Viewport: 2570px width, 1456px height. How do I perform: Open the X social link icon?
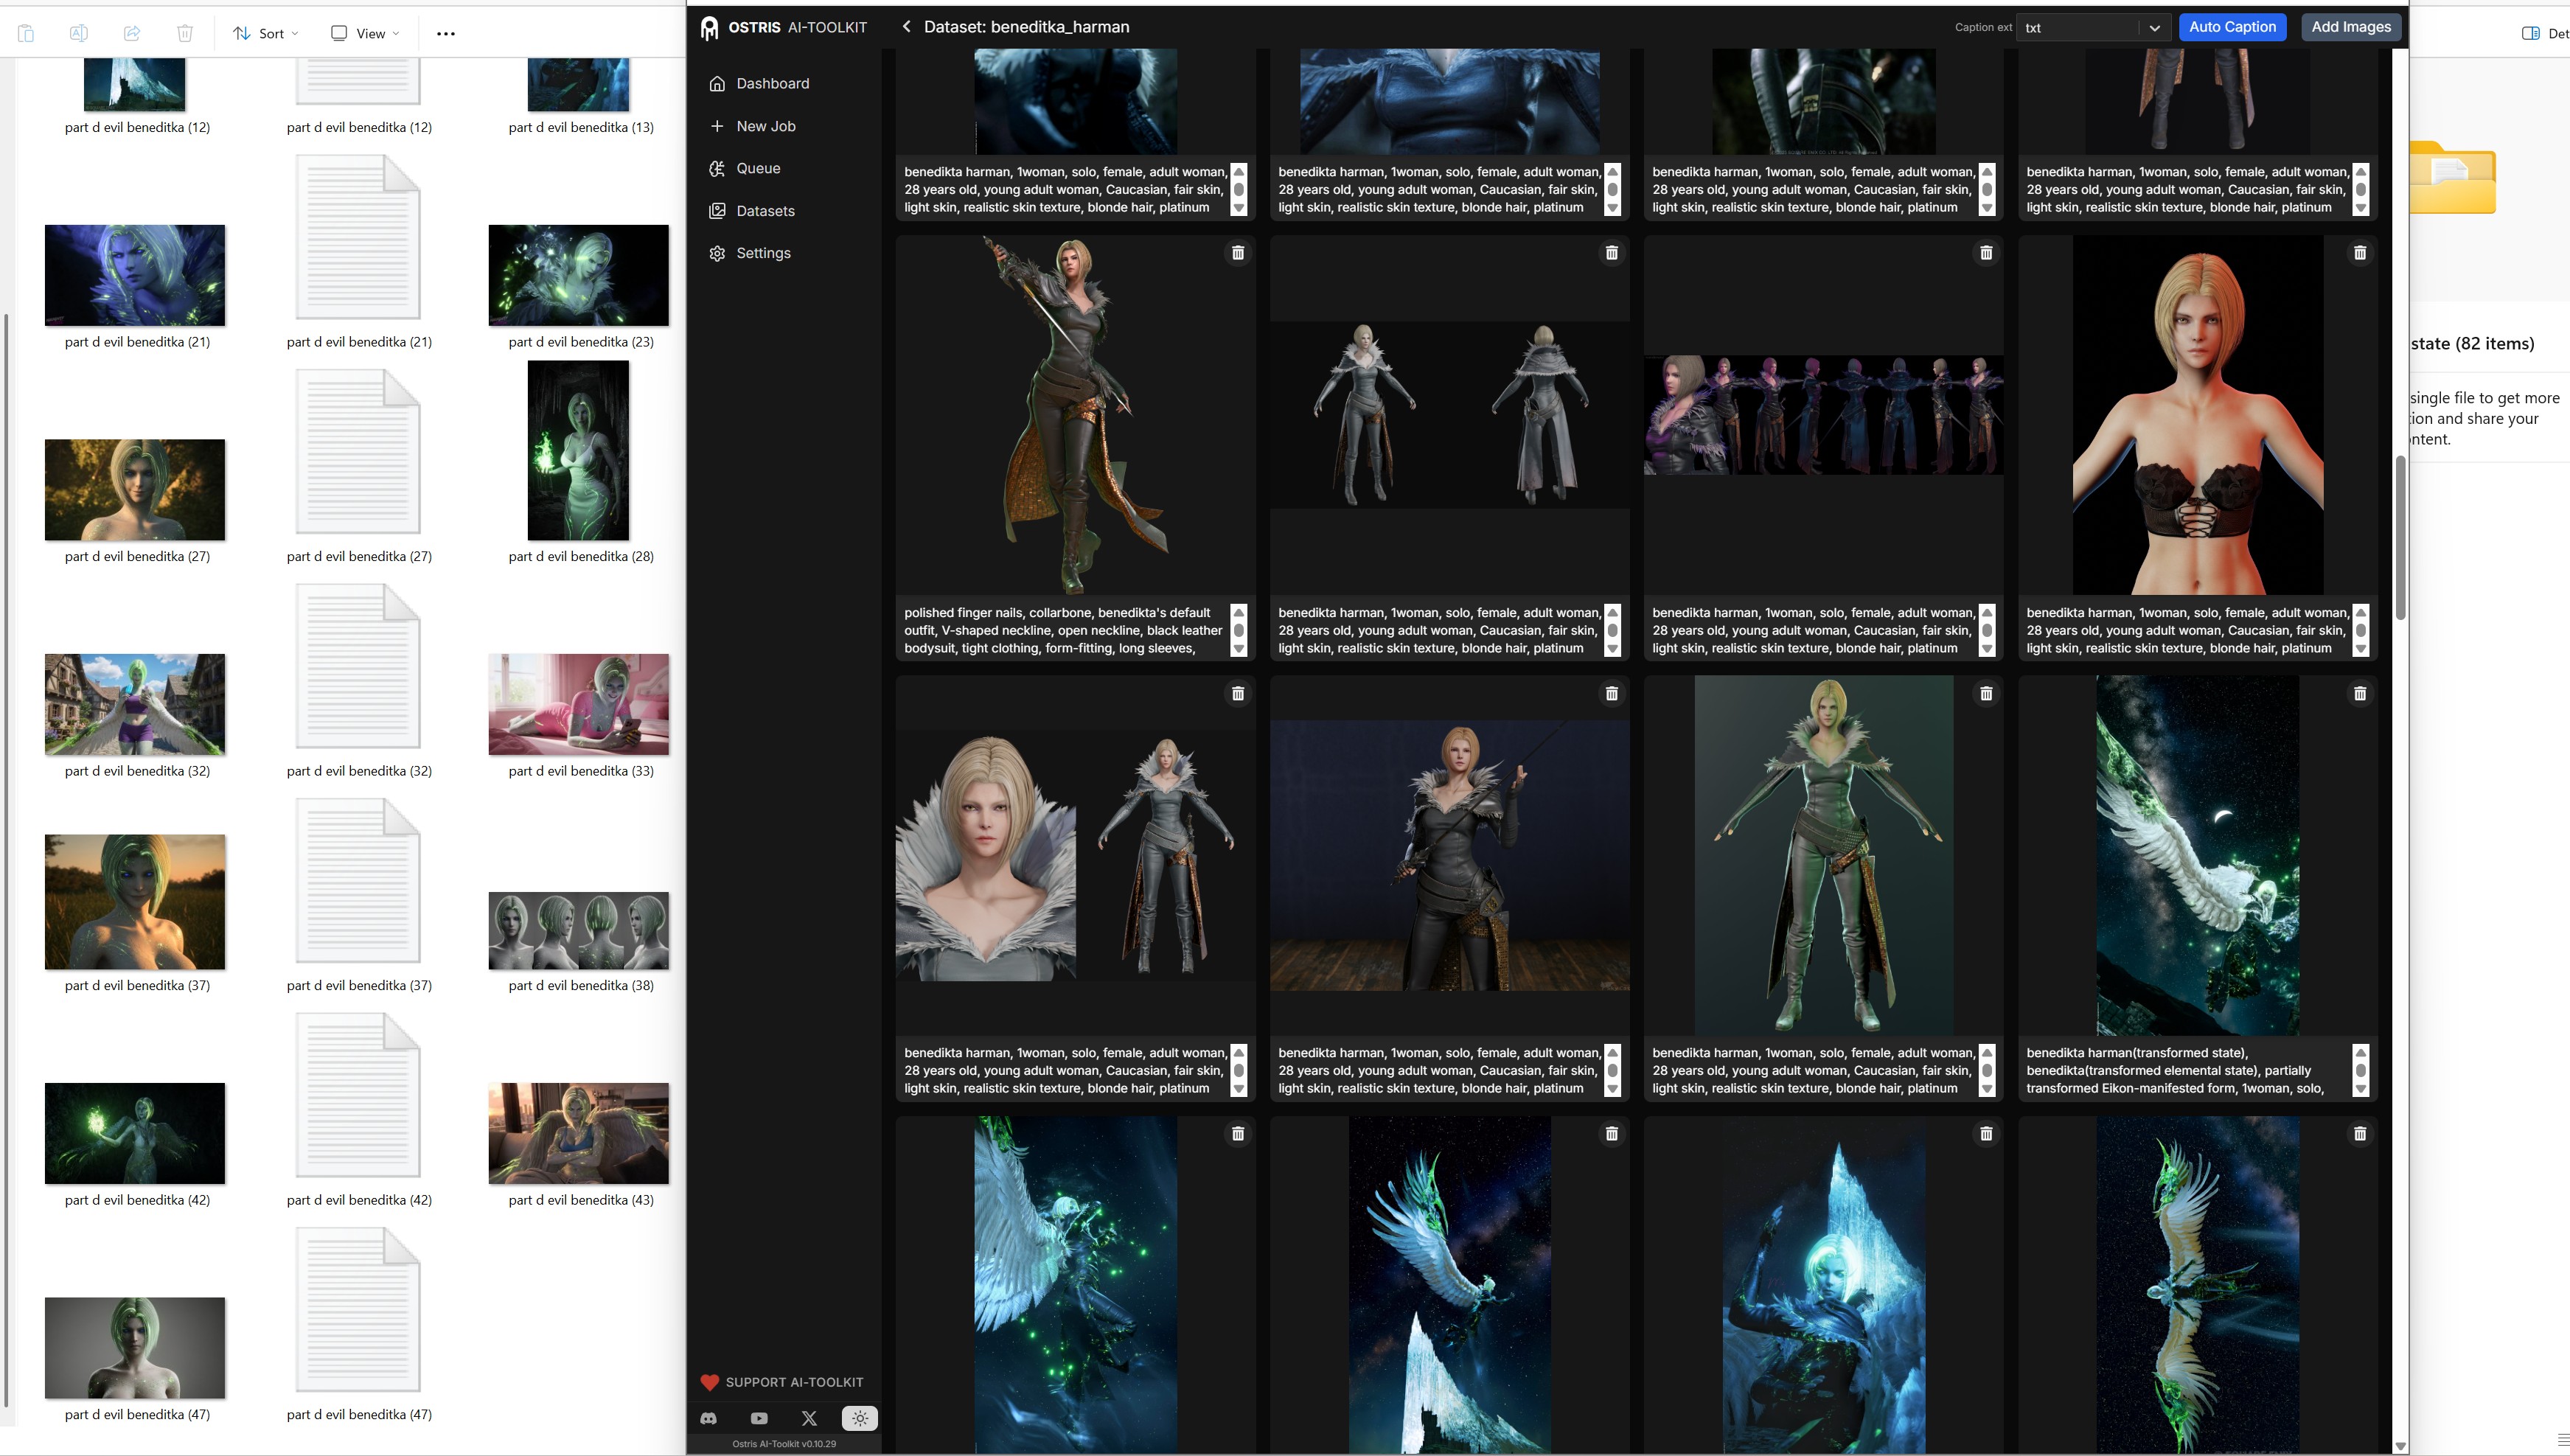[x=809, y=1418]
